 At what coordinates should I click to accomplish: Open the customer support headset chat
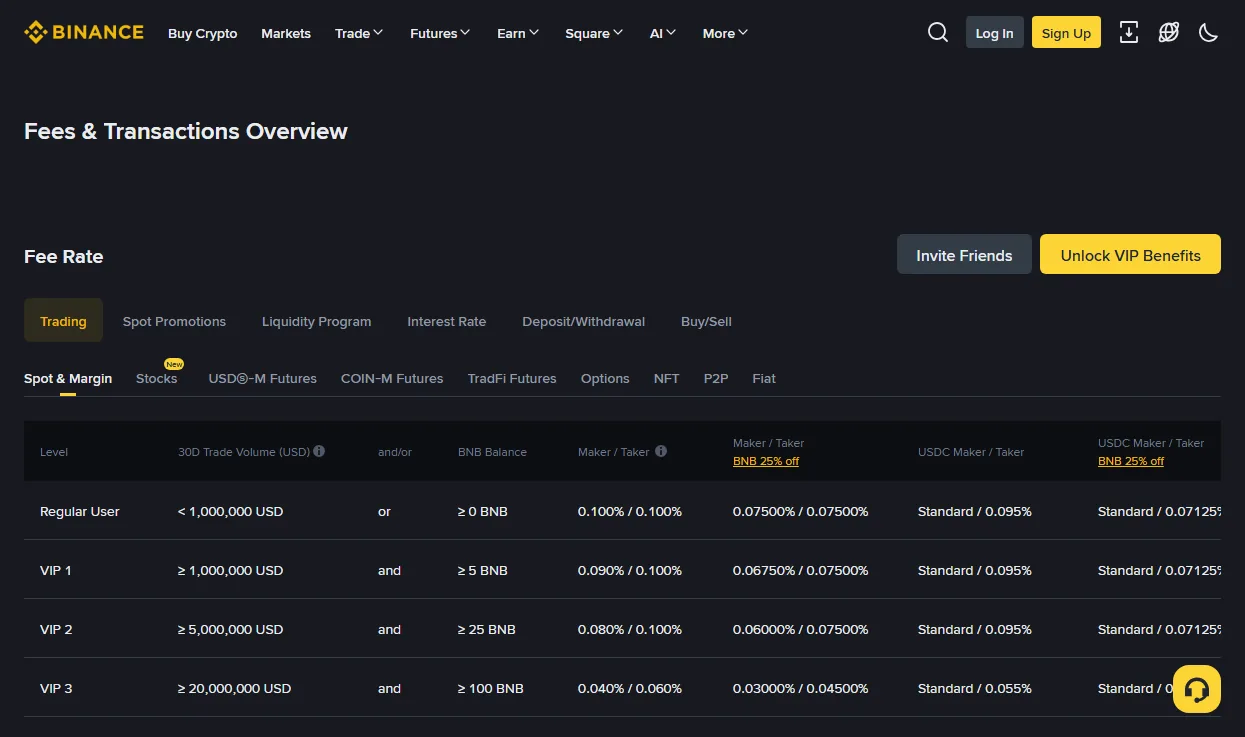click(1197, 689)
